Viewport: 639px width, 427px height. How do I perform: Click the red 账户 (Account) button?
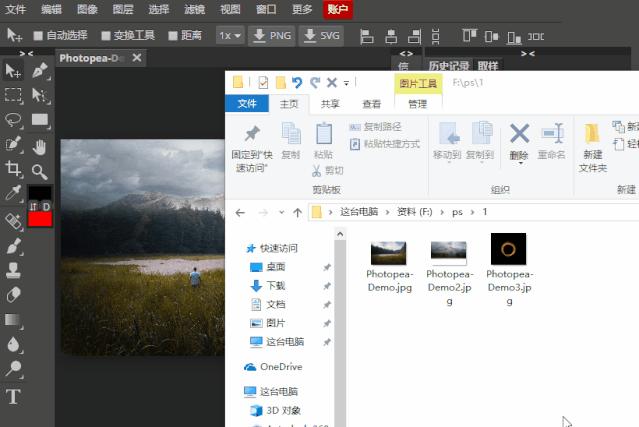click(x=337, y=9)
